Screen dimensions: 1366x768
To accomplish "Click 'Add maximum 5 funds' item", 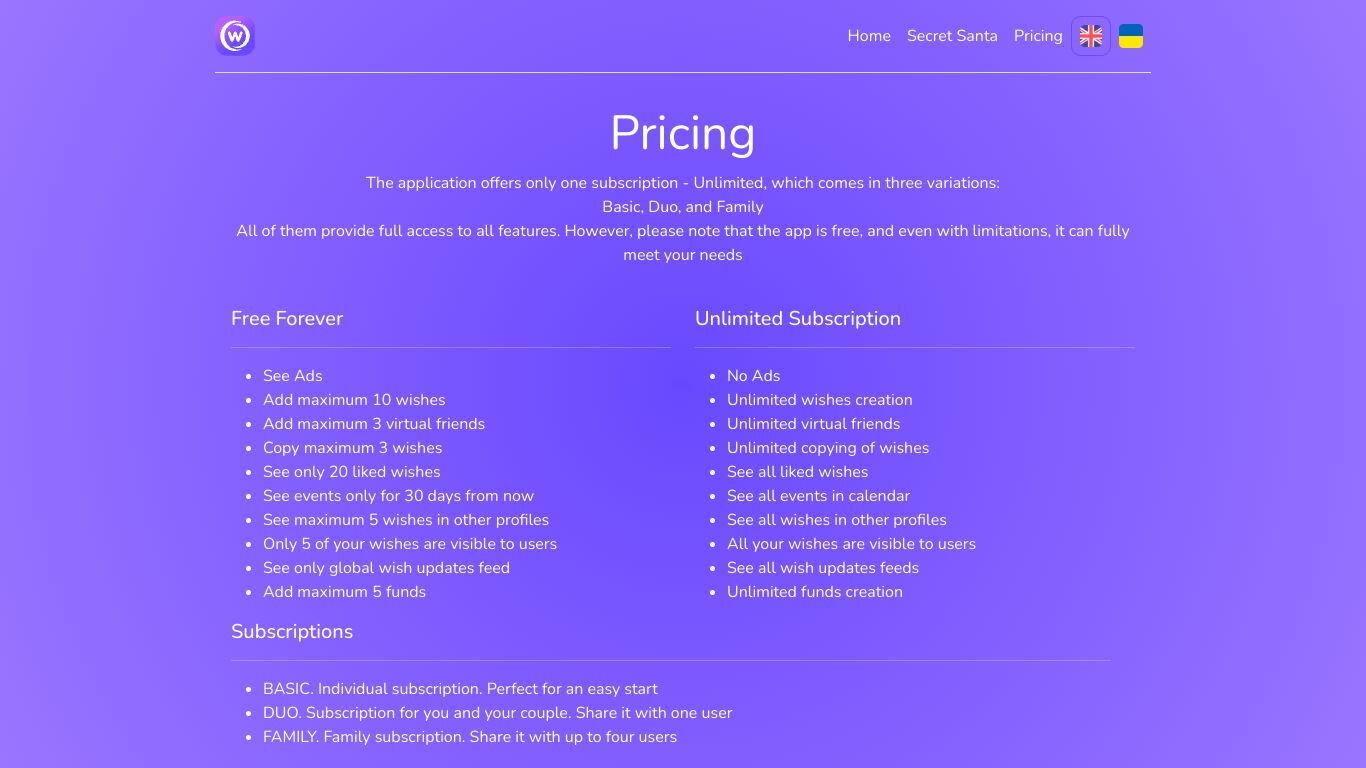I will (344, 592).
